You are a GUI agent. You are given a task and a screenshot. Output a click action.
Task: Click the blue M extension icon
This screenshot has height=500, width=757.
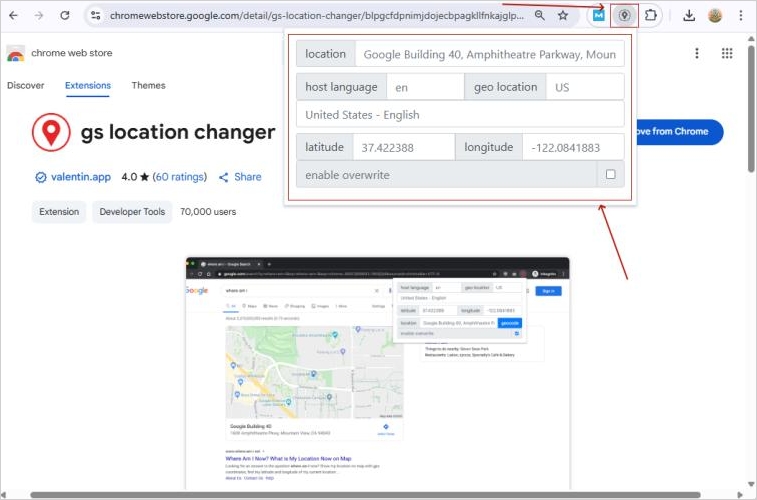[599, 16]
